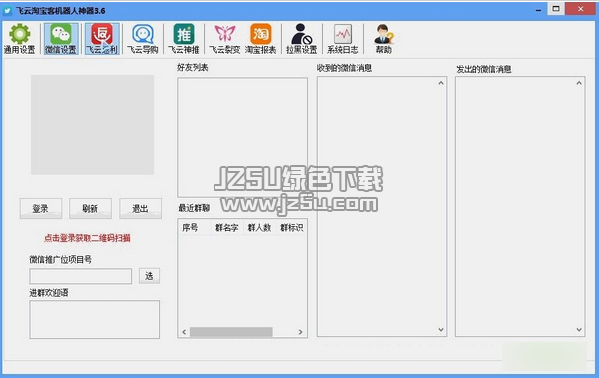The image size is (599, 378).
Task: Click inside the 好友列表 friends list box
Action: 243,138
